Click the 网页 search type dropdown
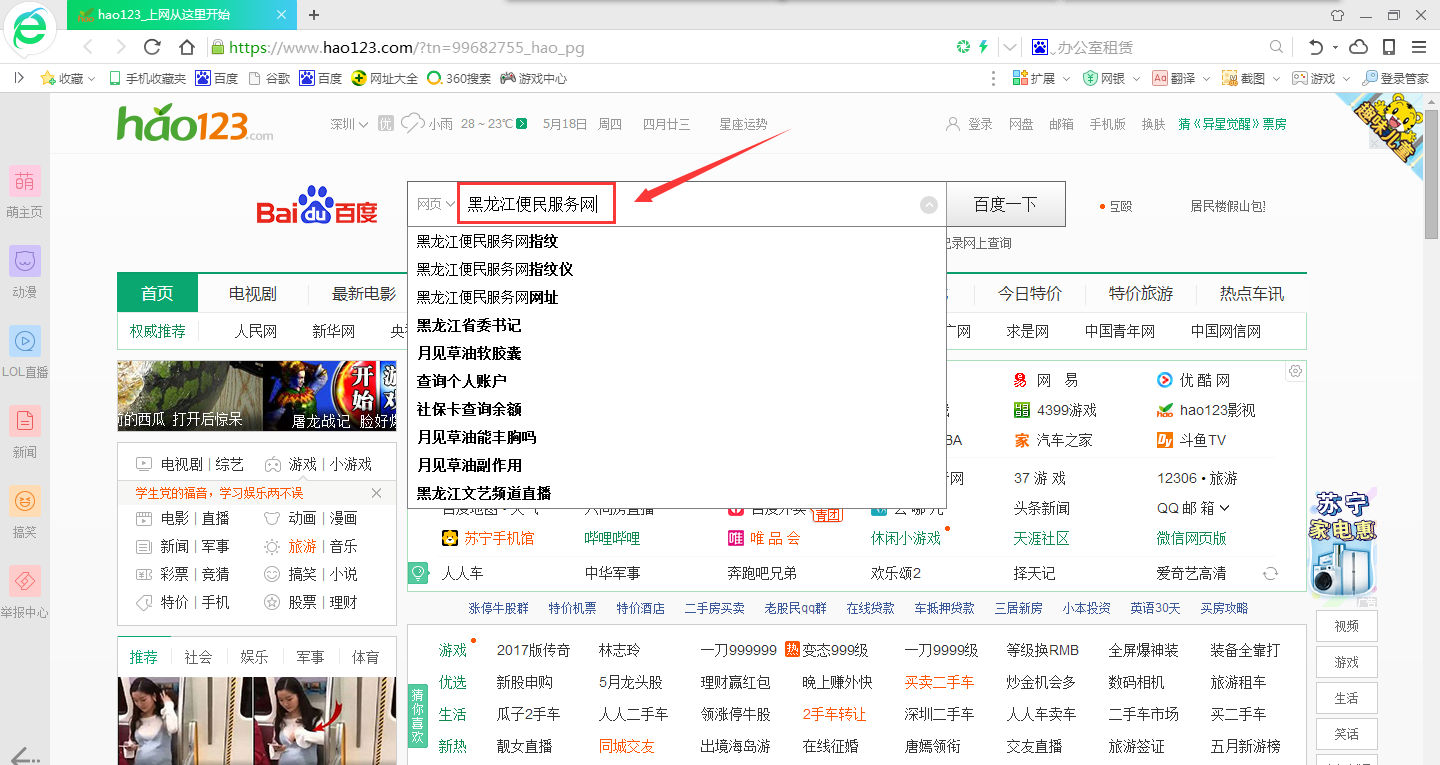The image size is (1440, 765). 436,204
